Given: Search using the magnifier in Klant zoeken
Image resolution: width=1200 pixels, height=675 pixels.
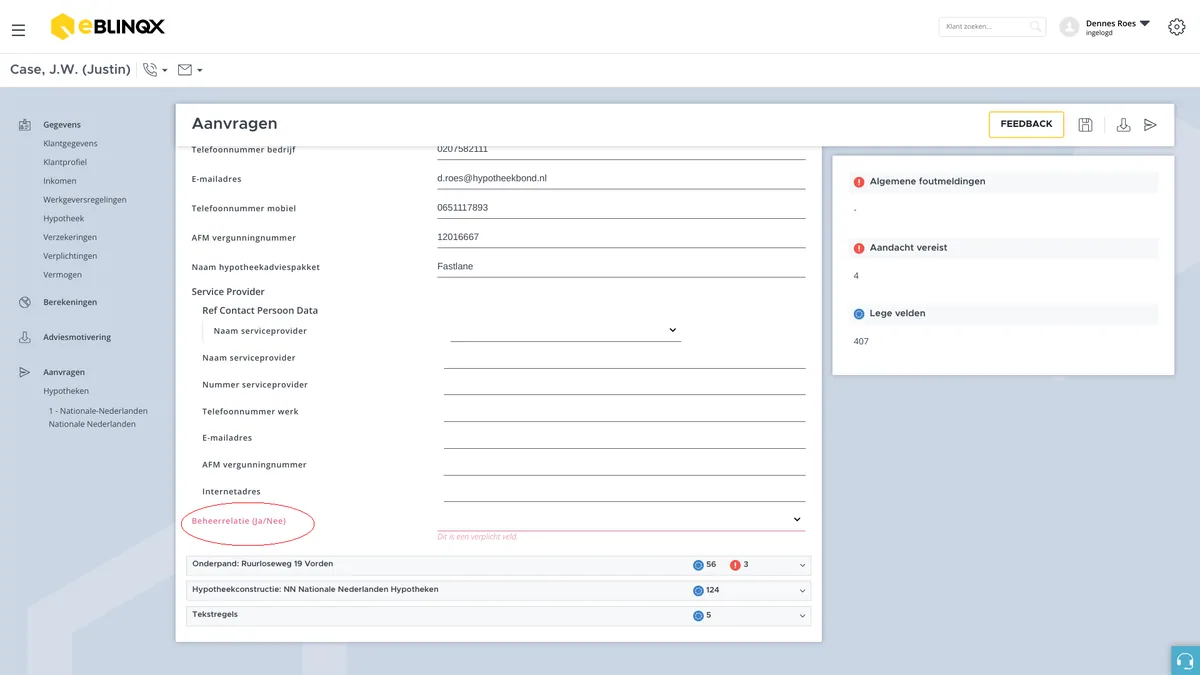Looking at the screenshot, I should [1036, 27].
